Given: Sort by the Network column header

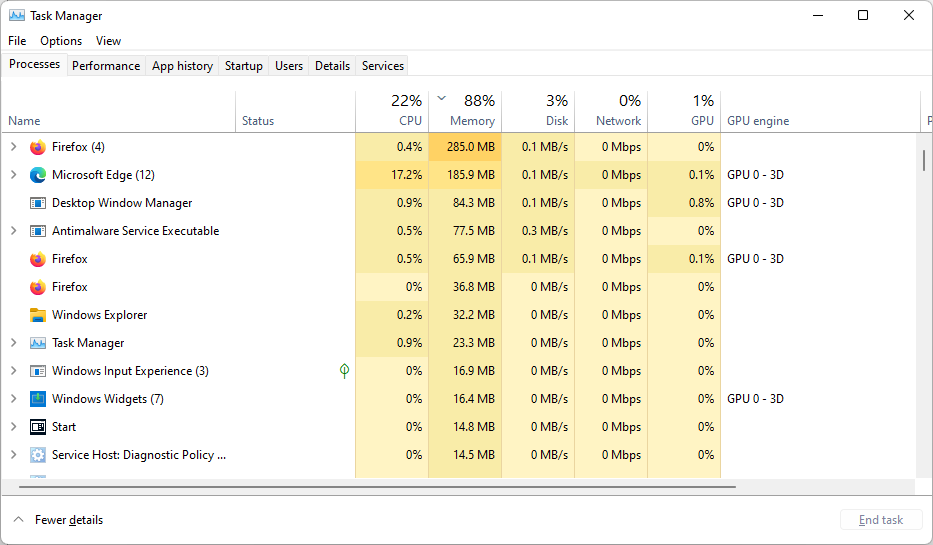Looking at the screenshot, I should click(x=611, y=111).
